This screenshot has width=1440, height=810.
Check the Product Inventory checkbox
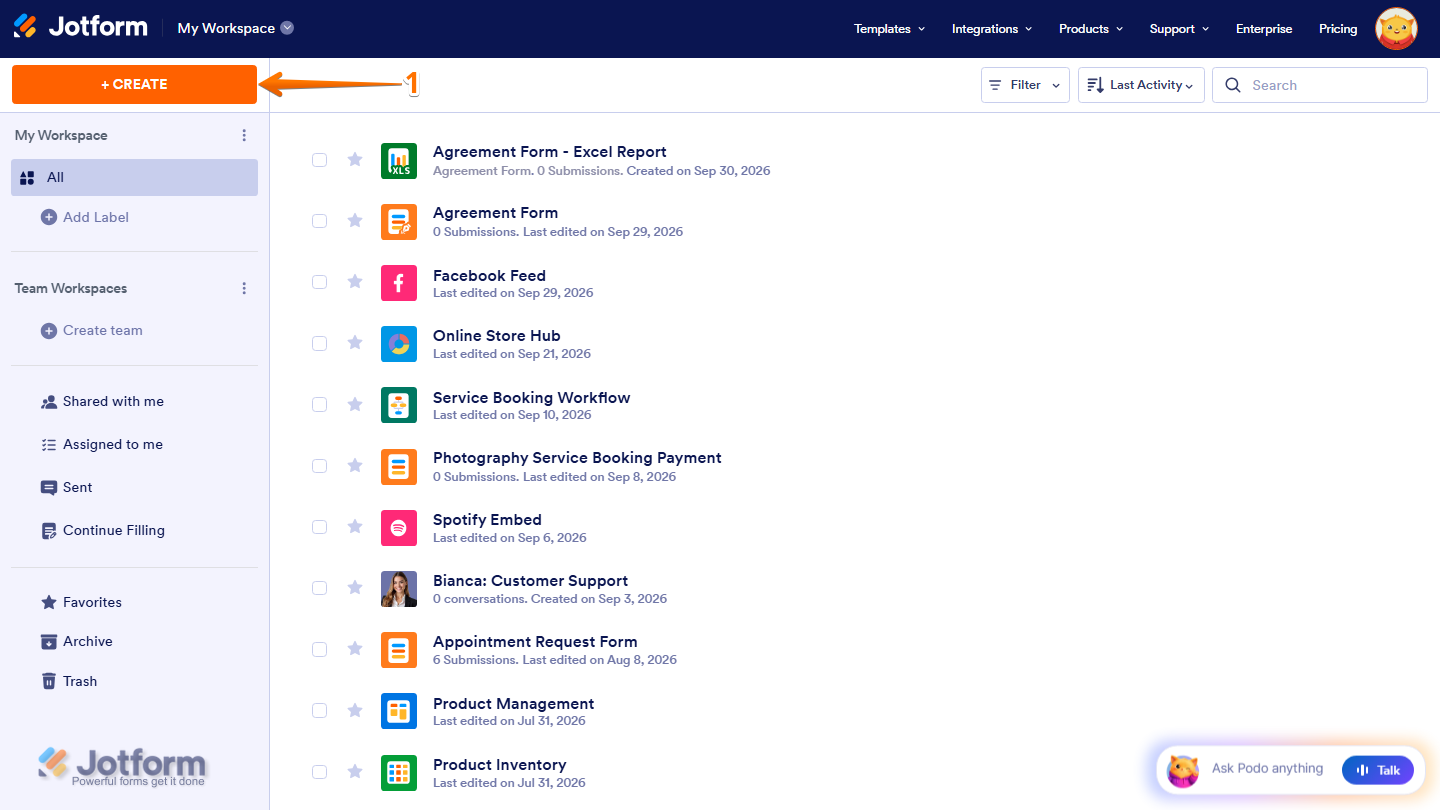(319, 772)
